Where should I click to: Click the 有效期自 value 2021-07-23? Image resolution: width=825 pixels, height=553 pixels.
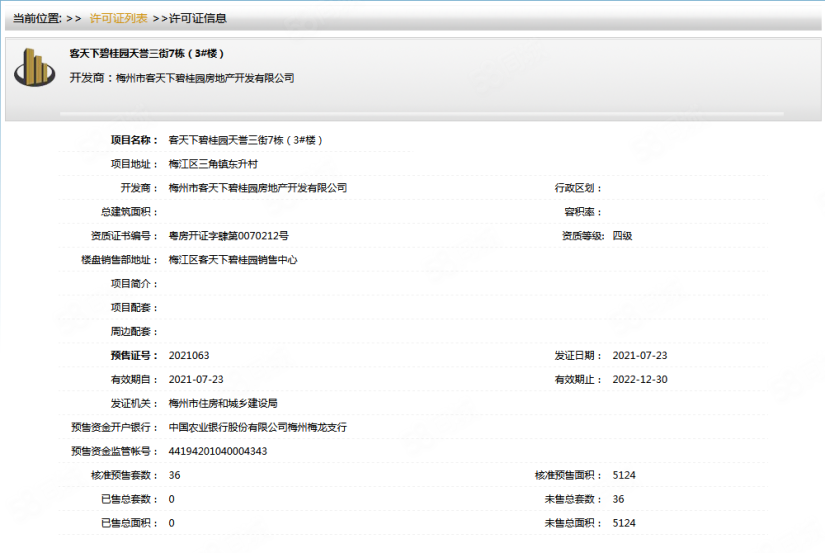(196, 379)
